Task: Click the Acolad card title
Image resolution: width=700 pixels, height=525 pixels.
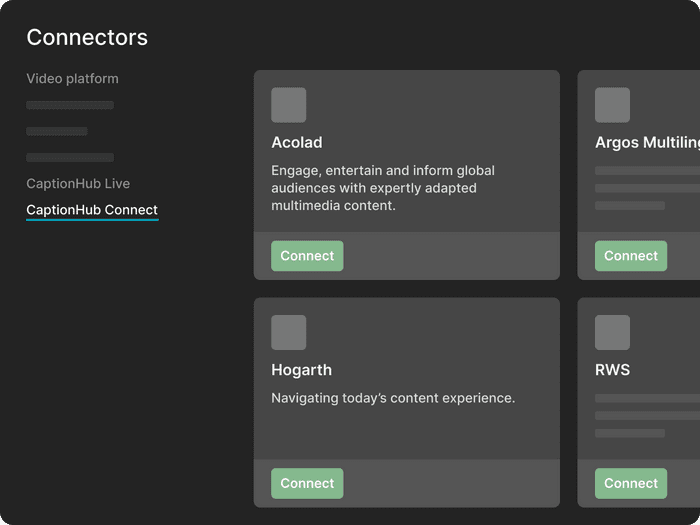Action: [297, 142]
